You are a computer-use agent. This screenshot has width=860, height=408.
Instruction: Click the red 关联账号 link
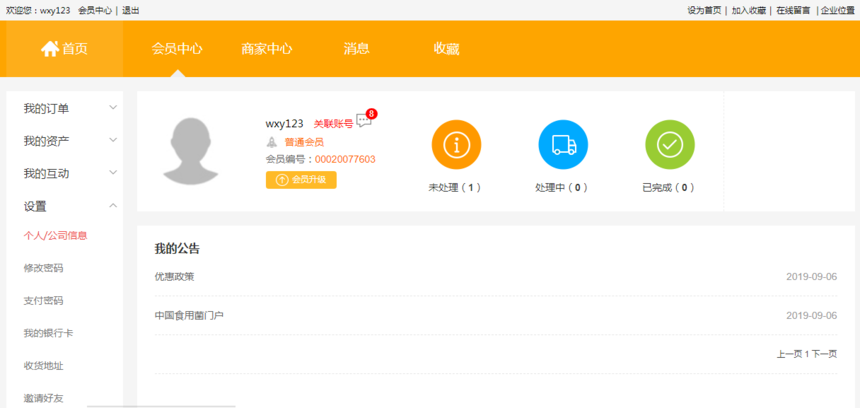[x=333, y=124]
